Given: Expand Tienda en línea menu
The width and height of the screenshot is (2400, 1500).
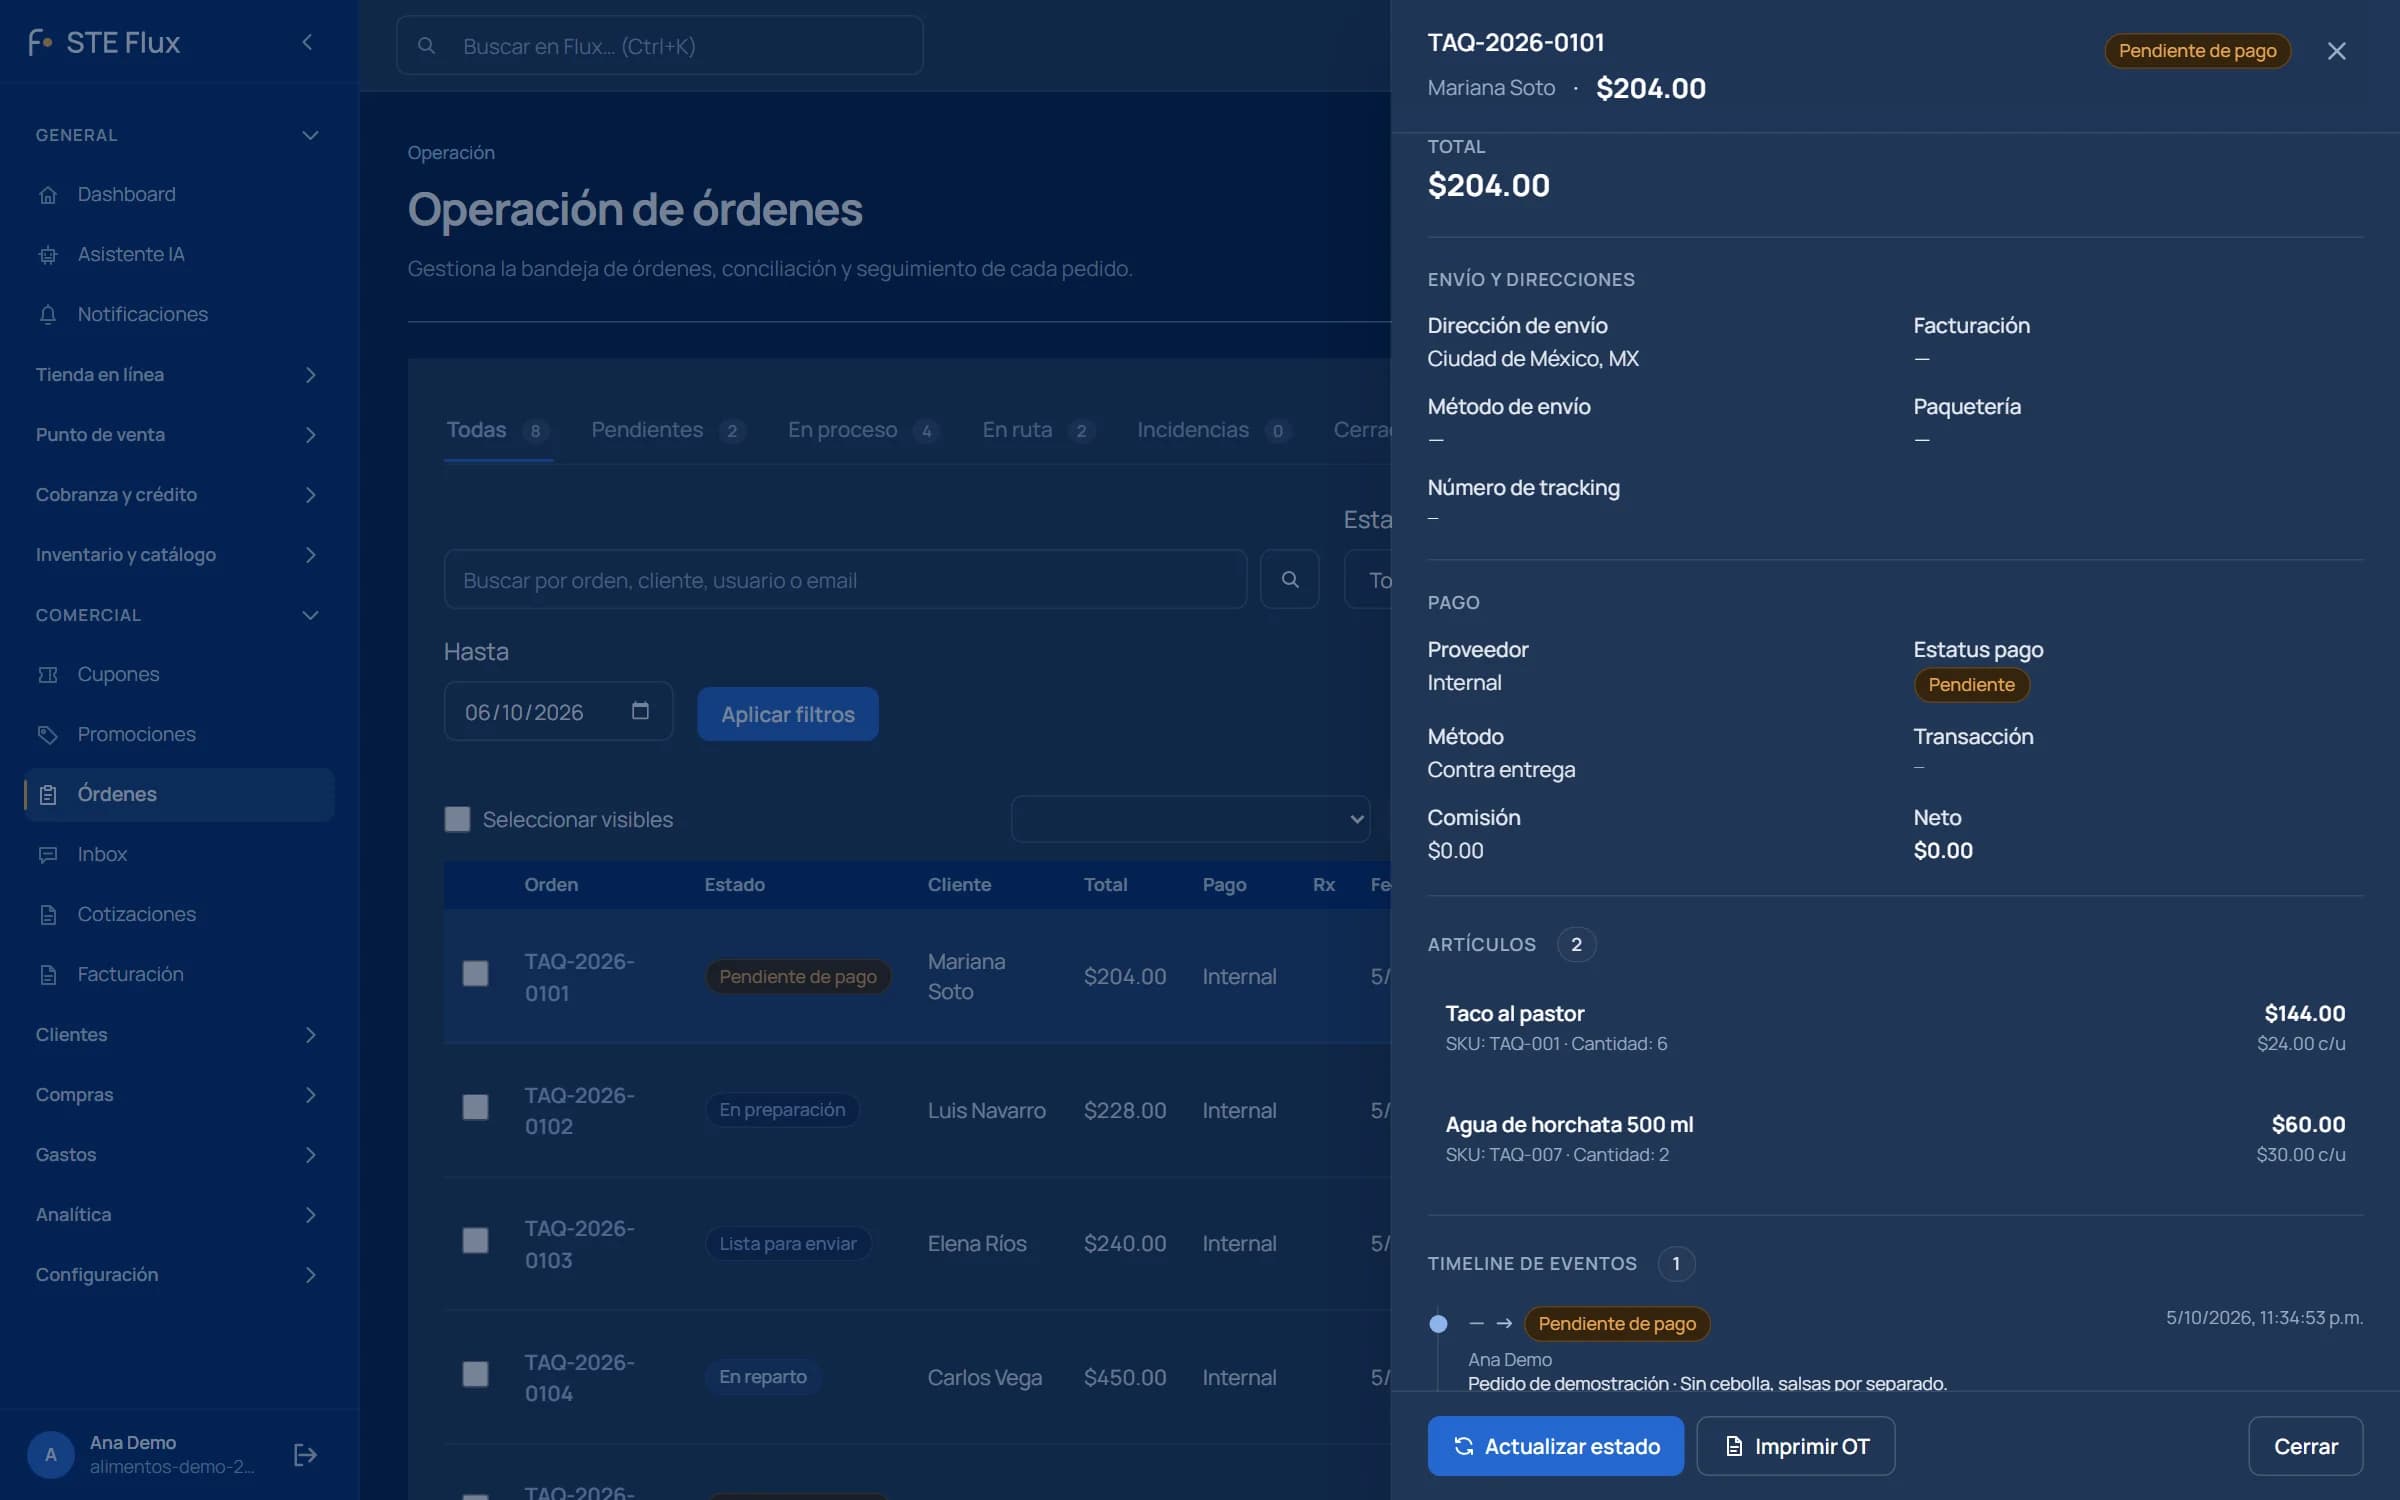Looking at the screenshot, I should pos(179,374).
